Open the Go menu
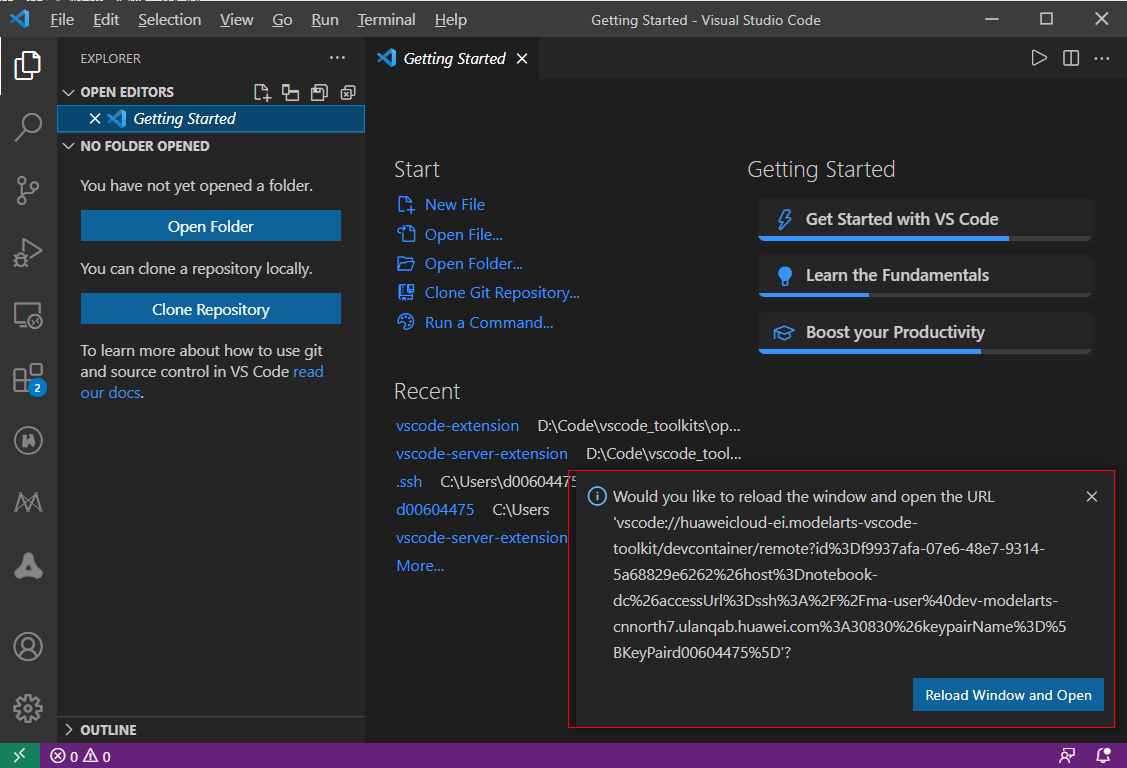 click(282, 20)
